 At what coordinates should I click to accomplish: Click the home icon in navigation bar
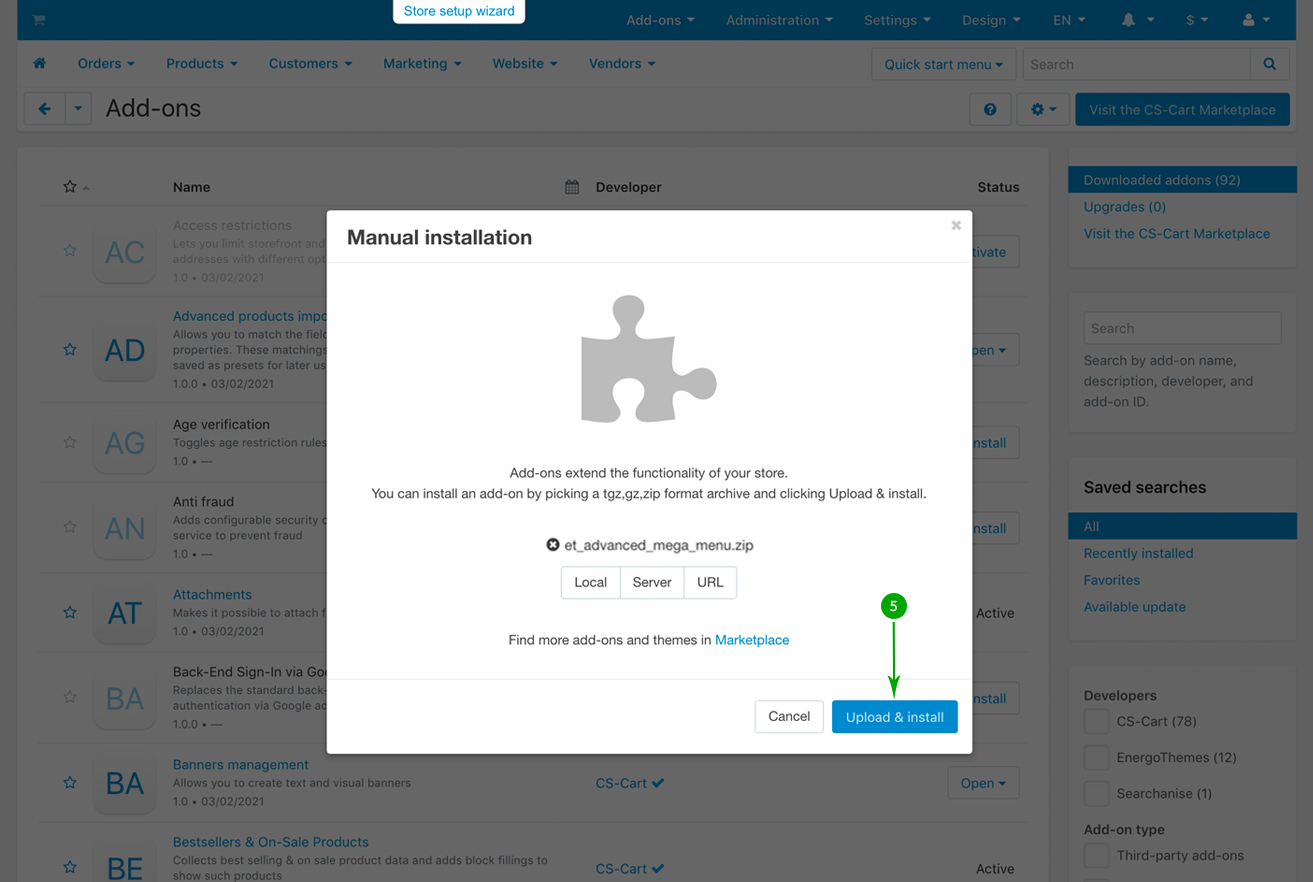click(40, 63)
